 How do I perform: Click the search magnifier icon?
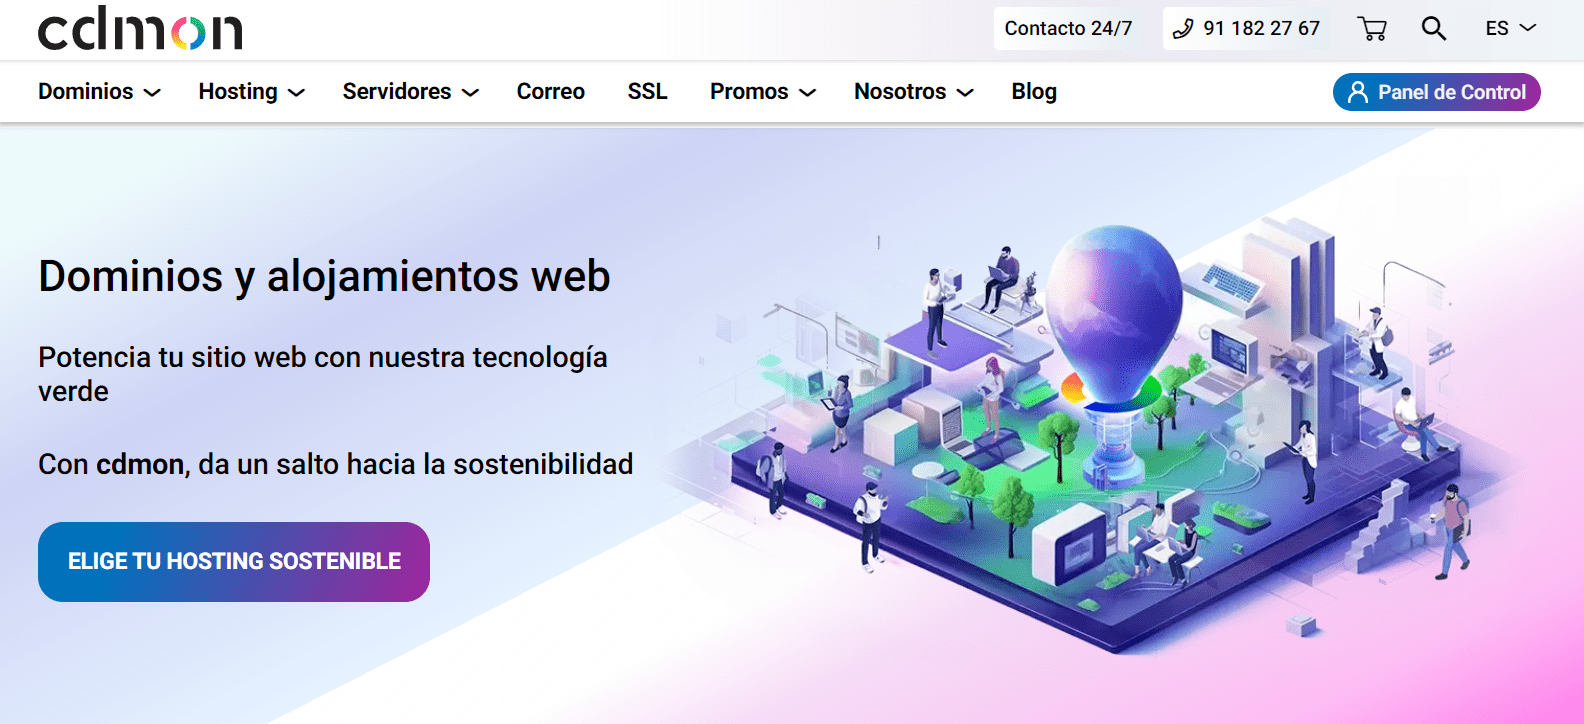coord(1434,28)
